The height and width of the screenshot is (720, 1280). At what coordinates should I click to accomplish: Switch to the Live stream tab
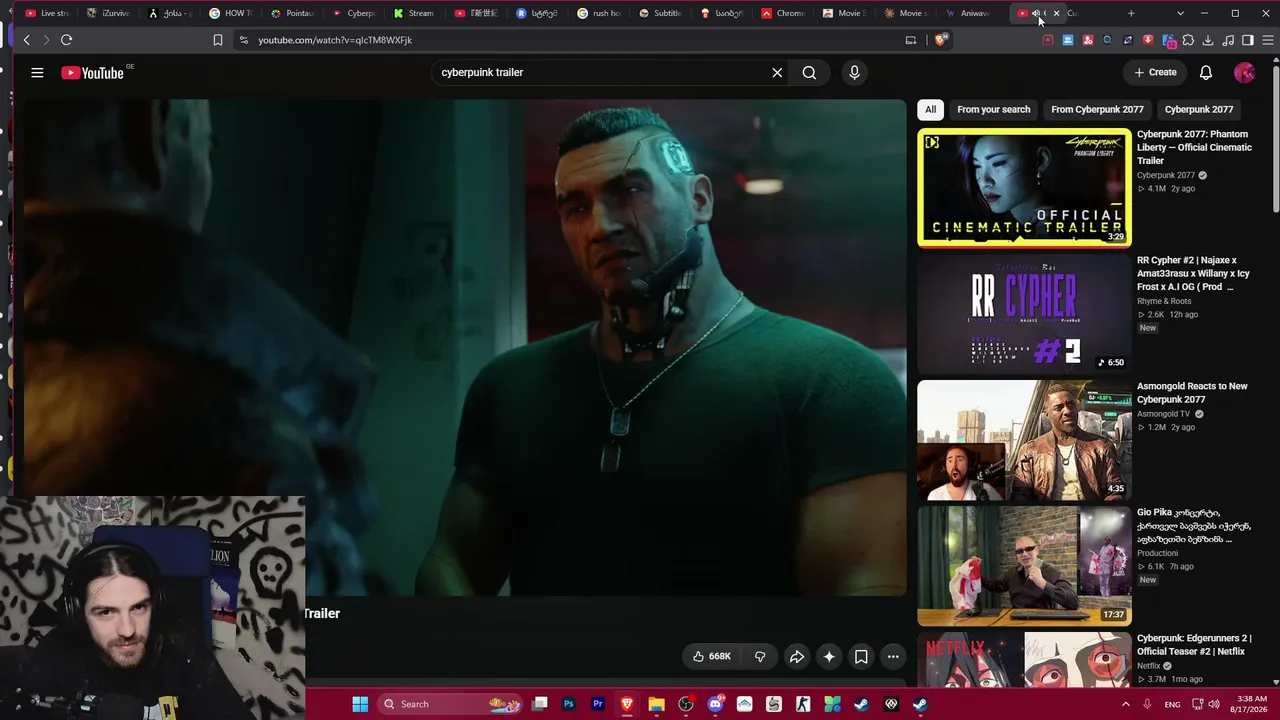tap(48, 13)
